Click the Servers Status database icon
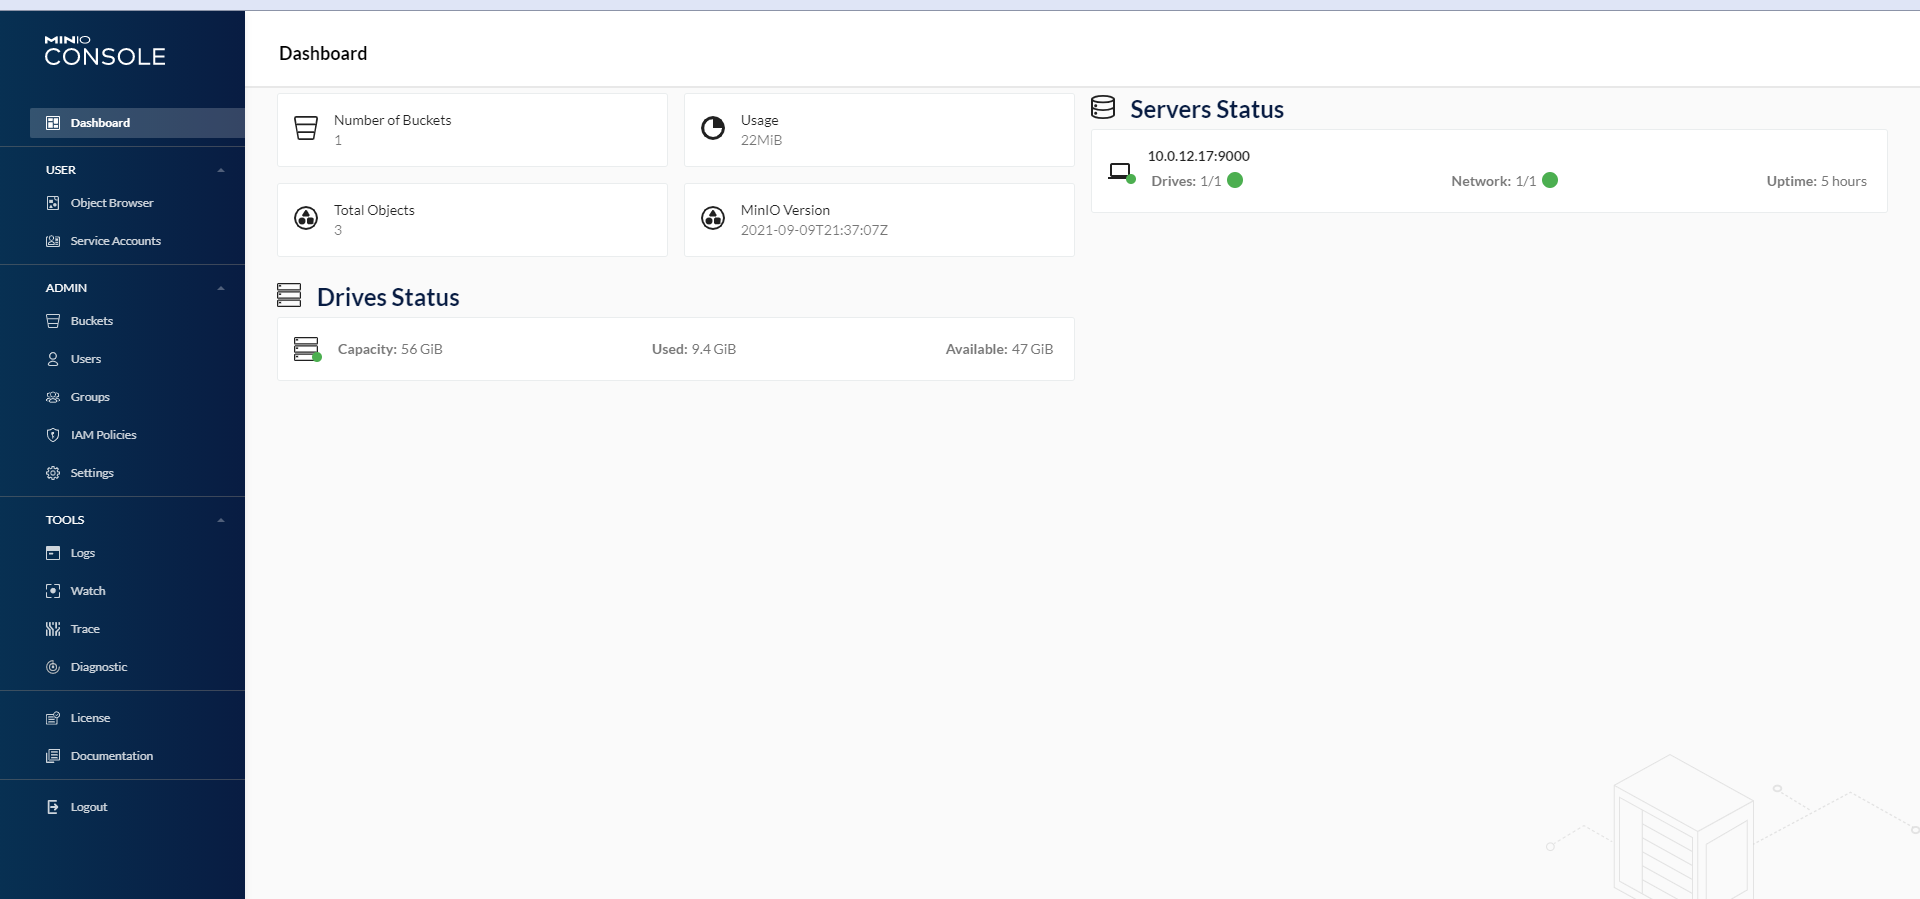The image size is (1920, 899). pos(1103,107)
